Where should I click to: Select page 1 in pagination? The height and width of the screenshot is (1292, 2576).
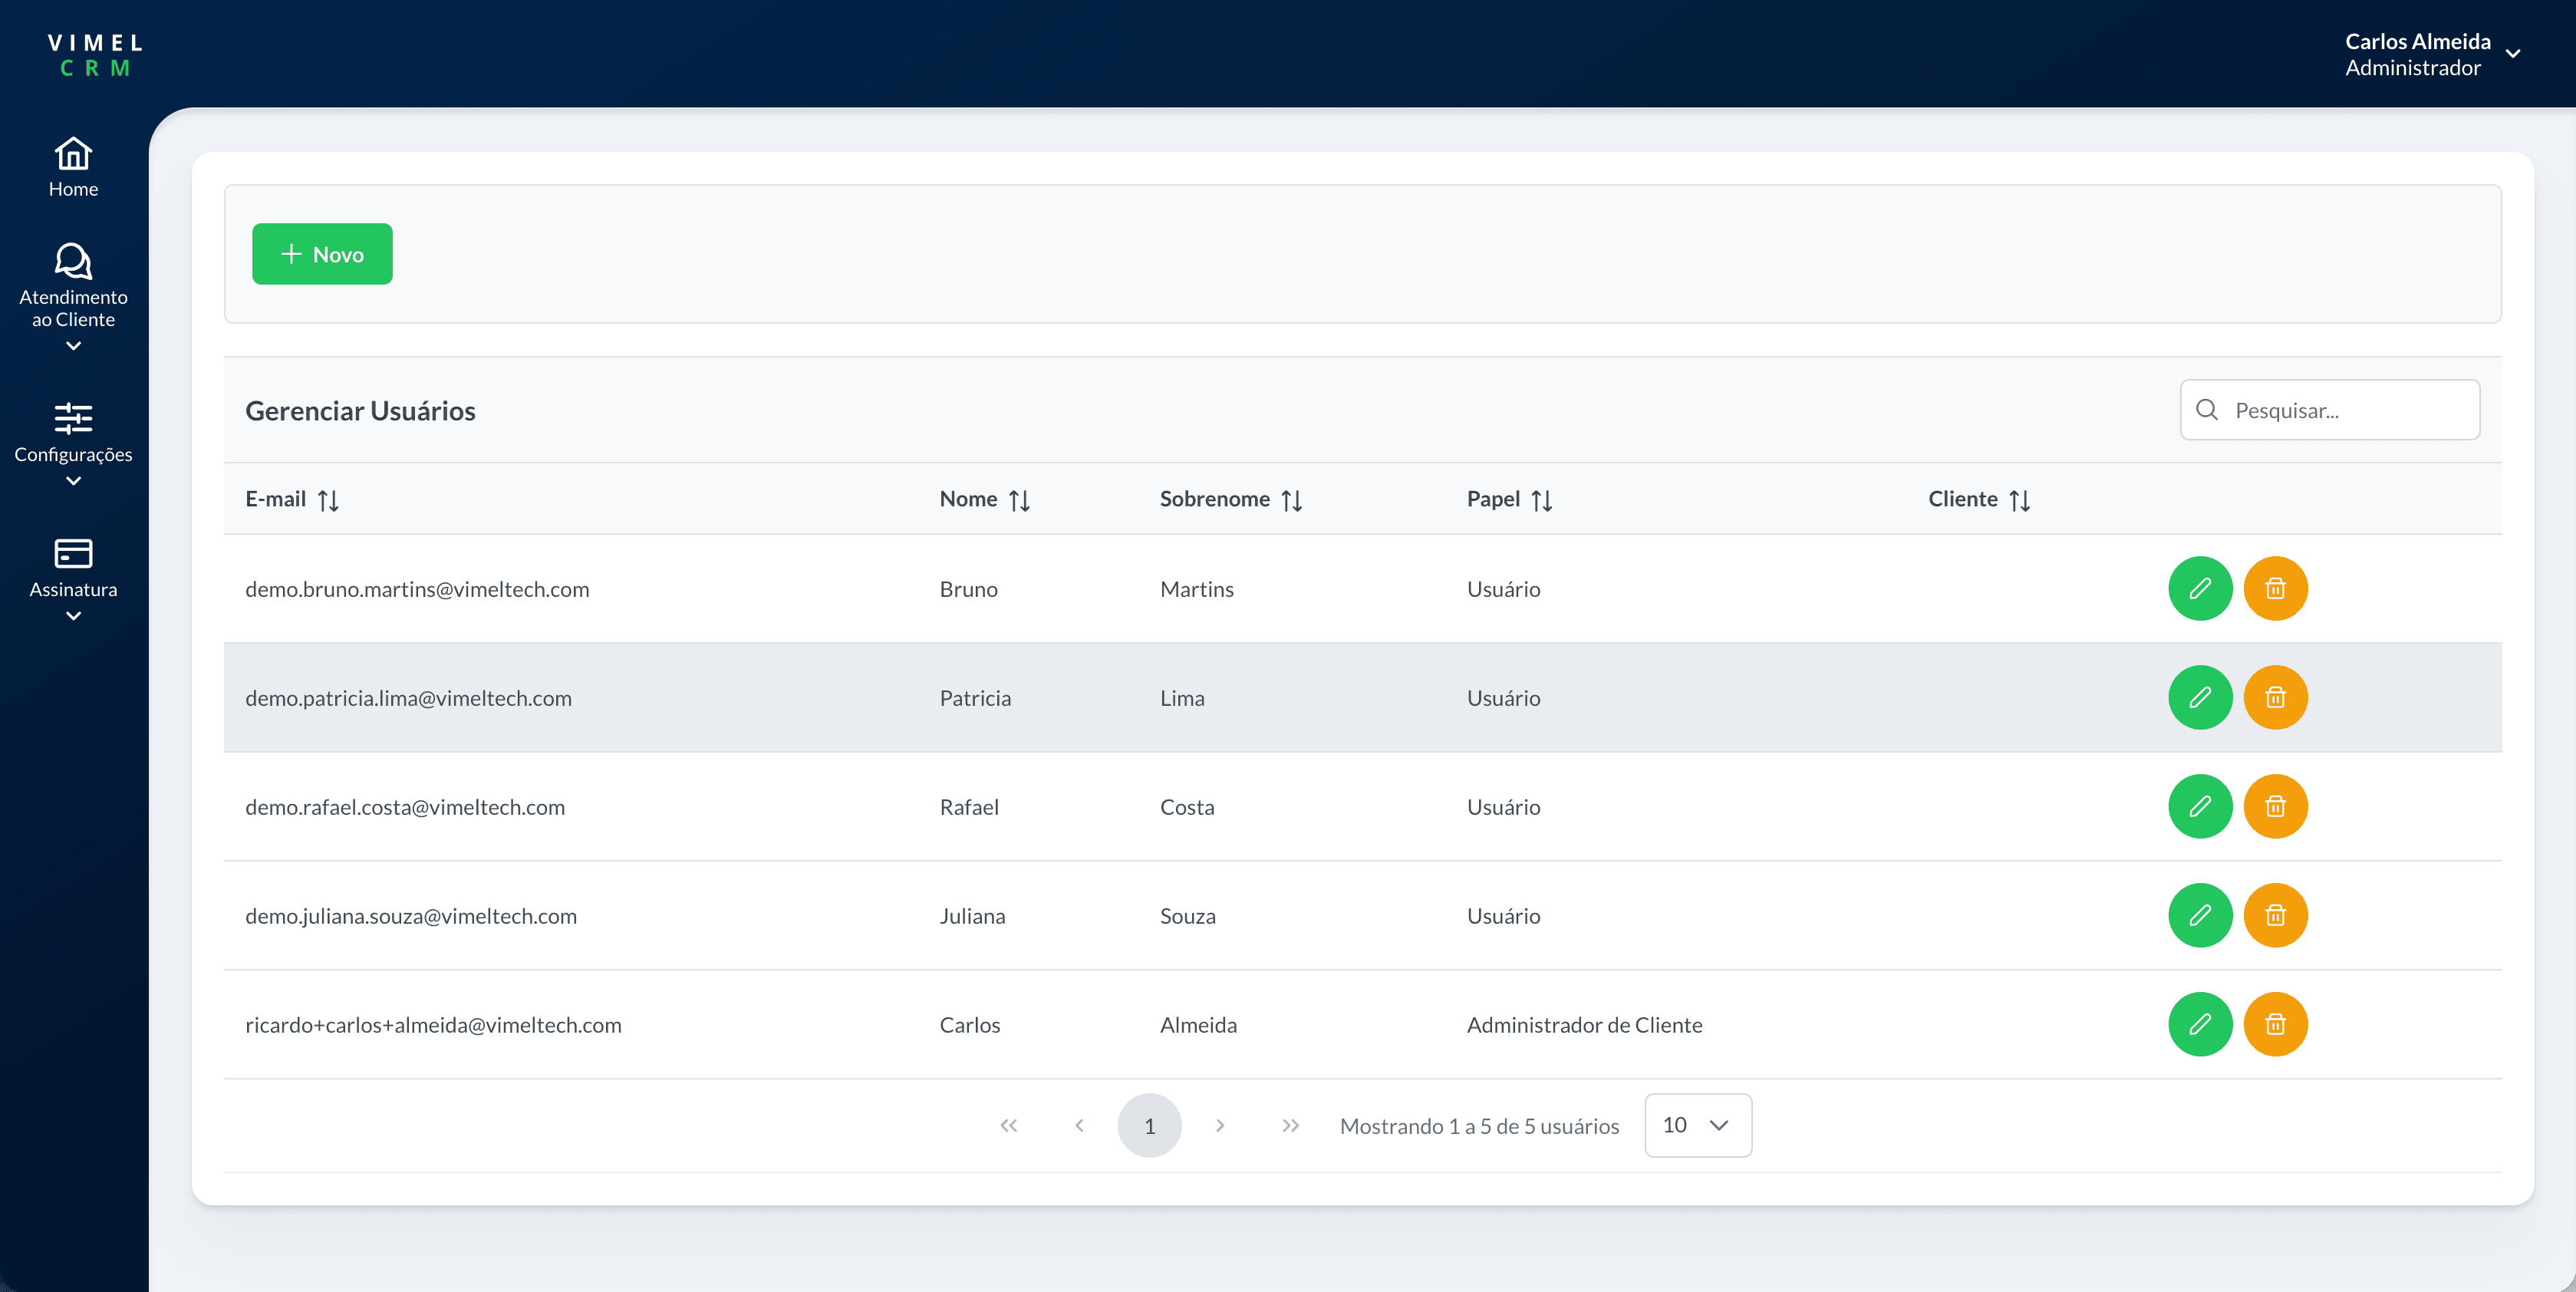1149,1125
